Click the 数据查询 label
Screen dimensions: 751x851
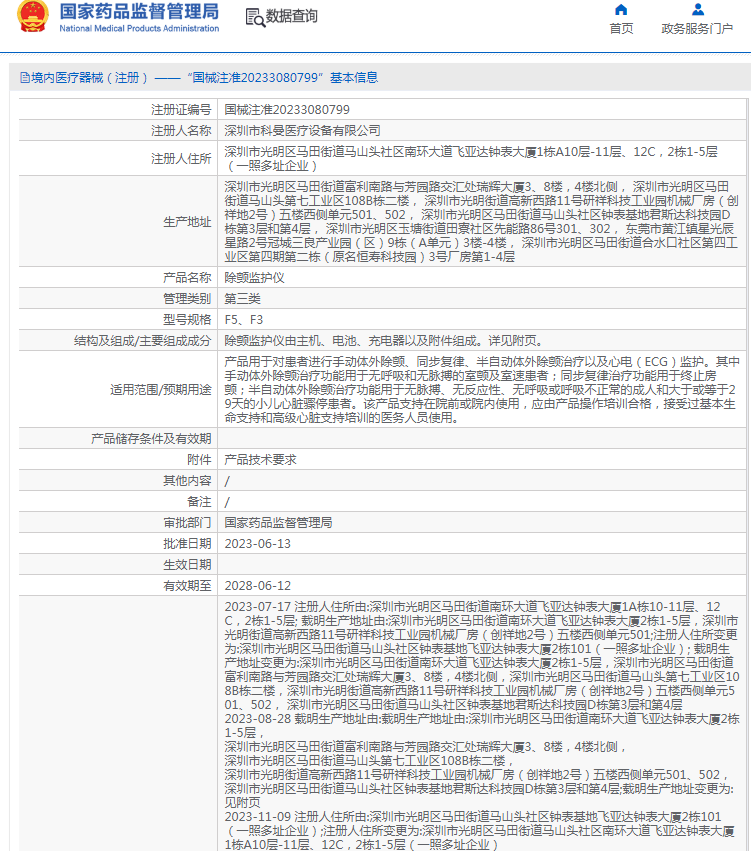(291, 16)
